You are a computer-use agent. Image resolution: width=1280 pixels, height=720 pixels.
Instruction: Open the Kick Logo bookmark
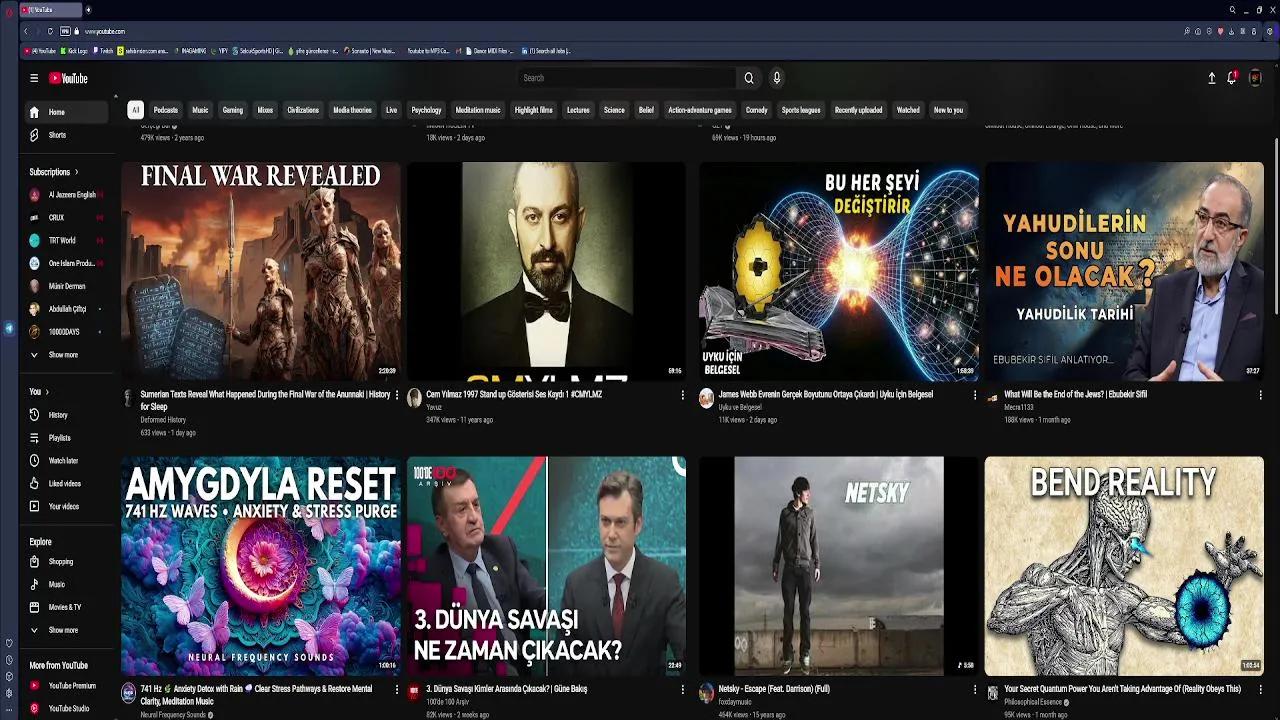coord(74,51)
